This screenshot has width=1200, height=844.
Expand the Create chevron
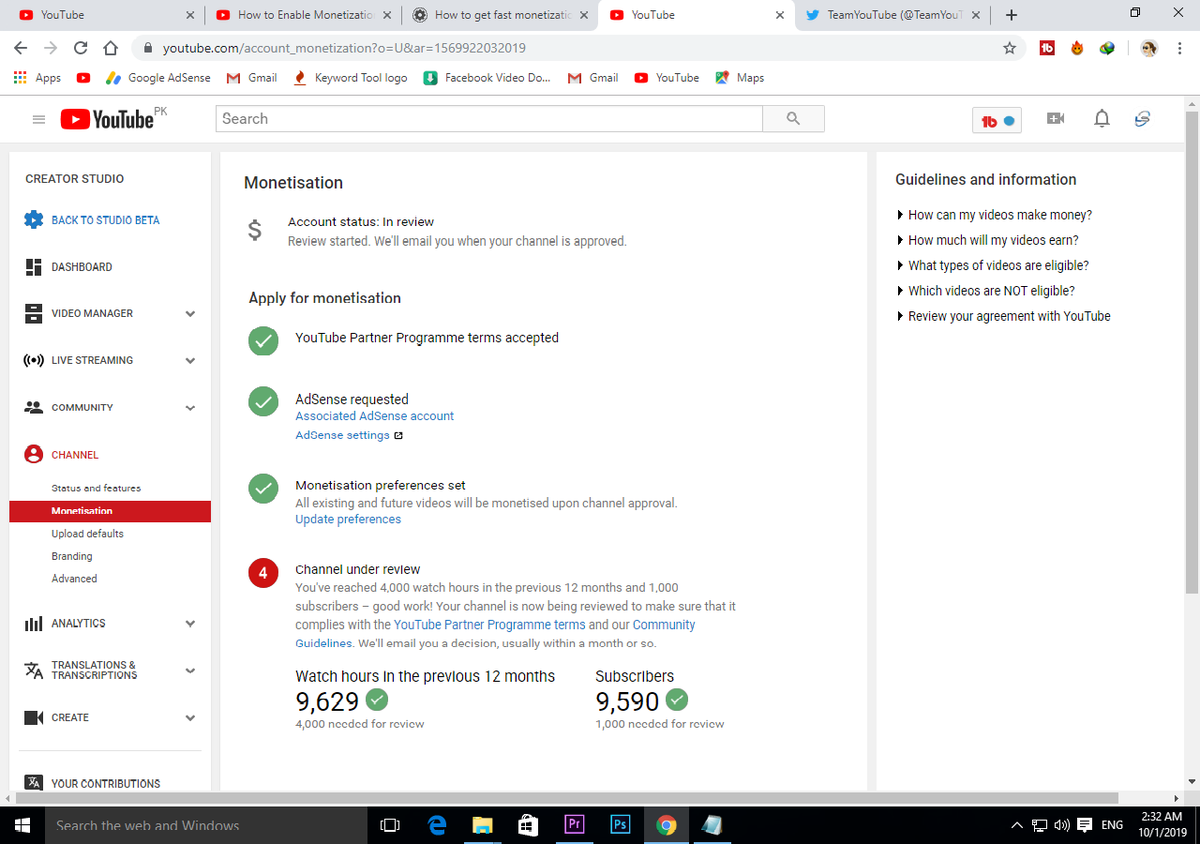point(190,718)
